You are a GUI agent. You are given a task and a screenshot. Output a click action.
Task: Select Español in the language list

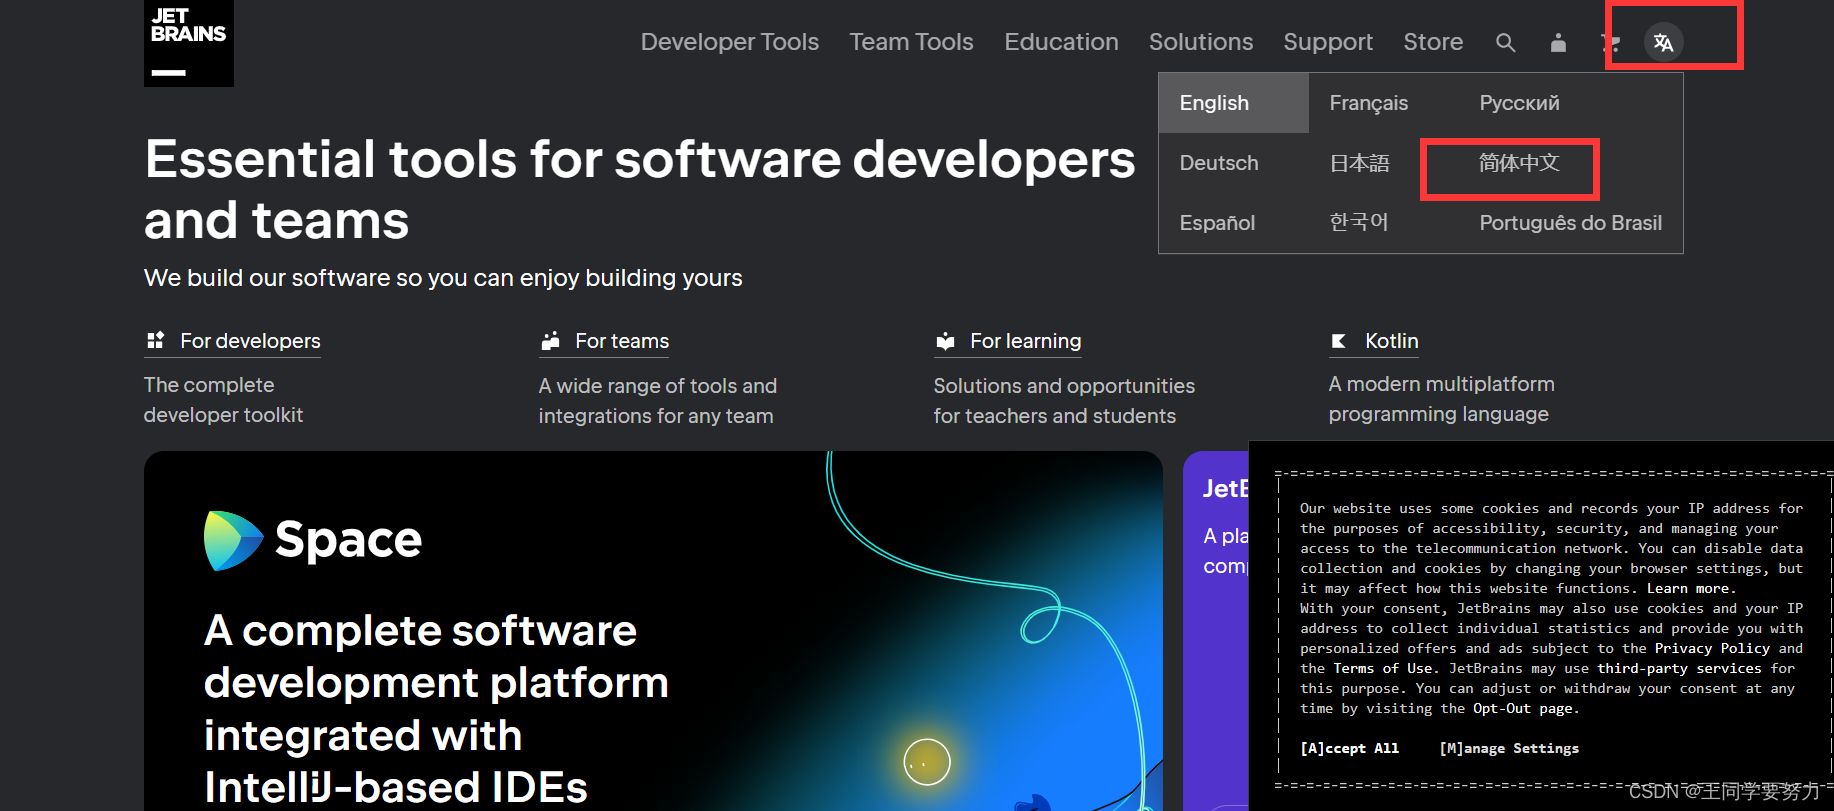pyautogui.click(x=1217, y=223)
